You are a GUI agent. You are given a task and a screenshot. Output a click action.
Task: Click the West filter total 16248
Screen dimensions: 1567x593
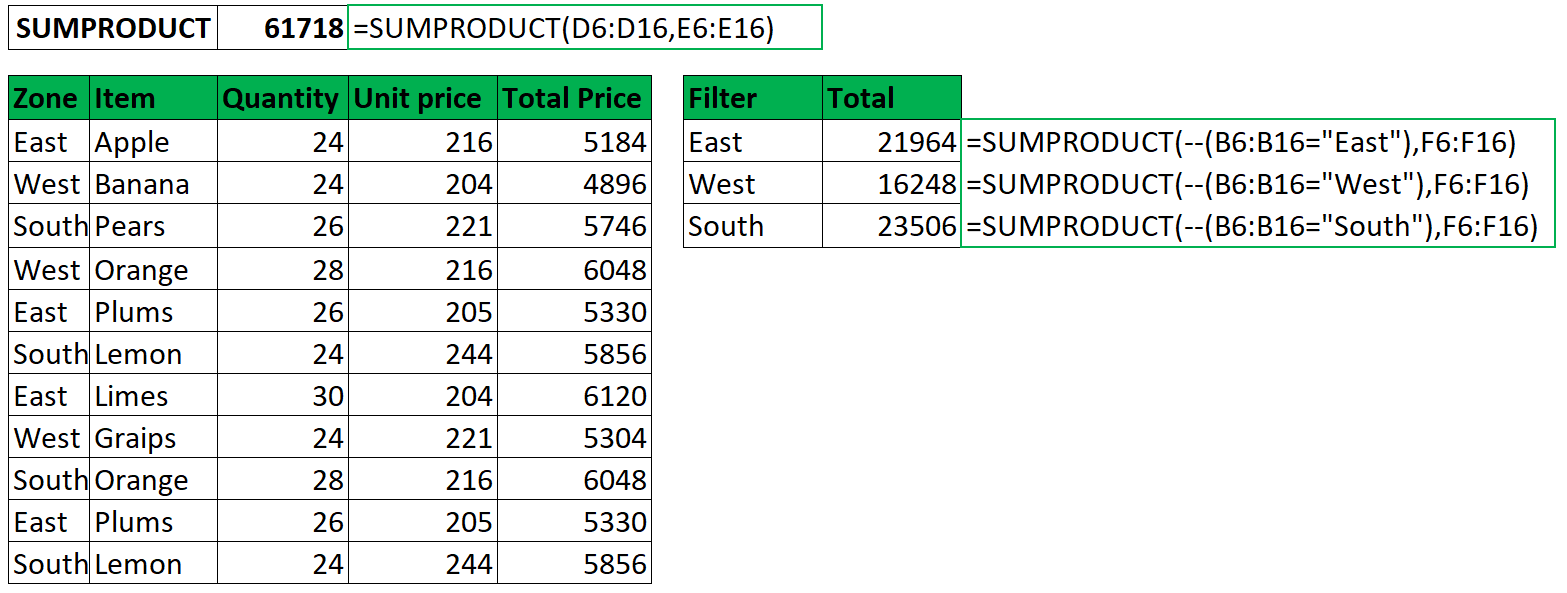[891, 184]
